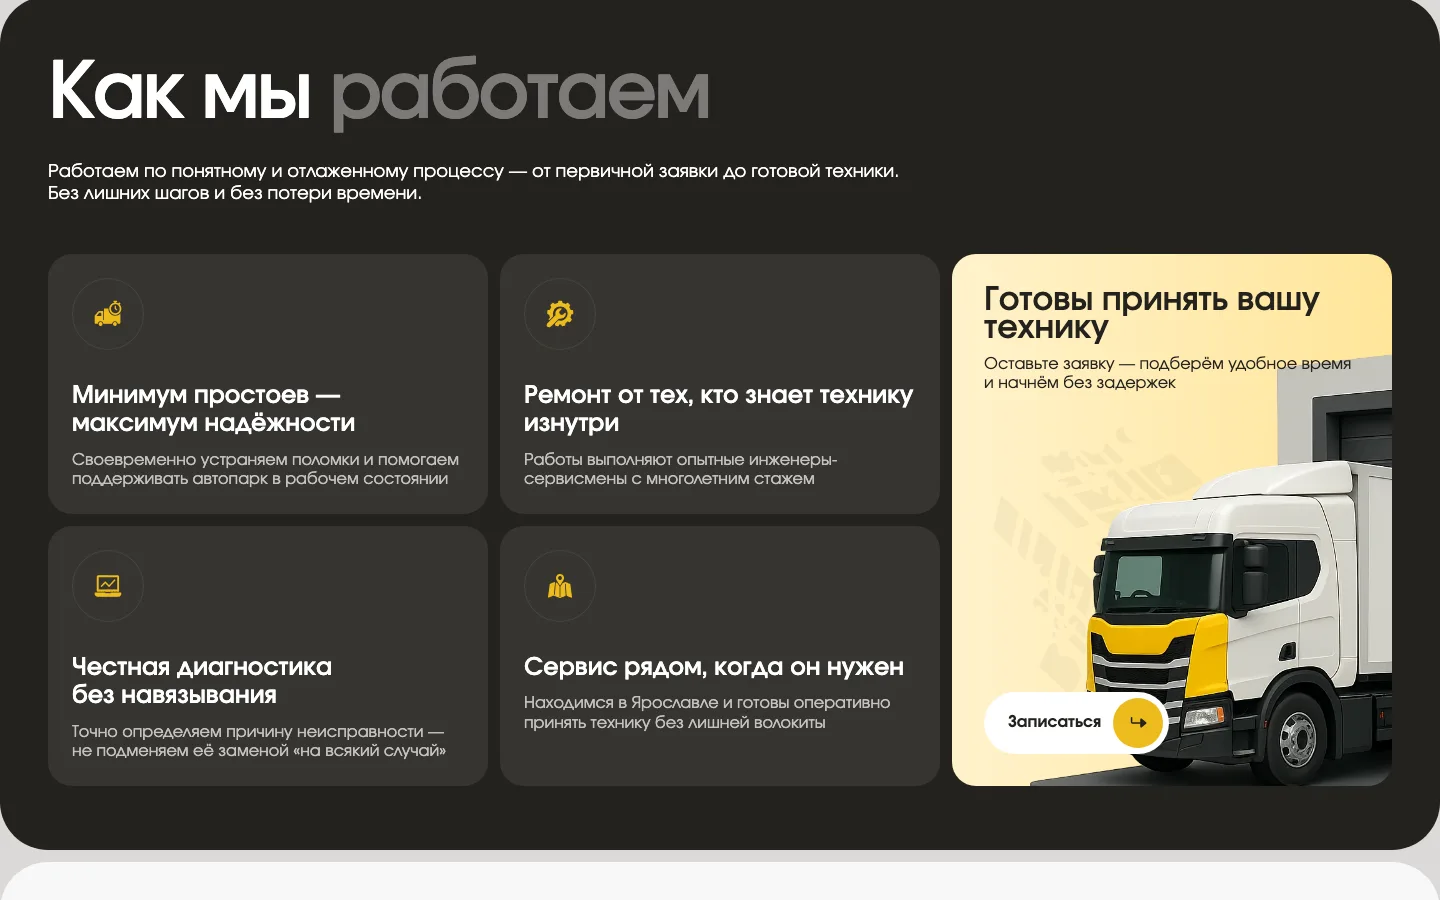Click the gear and wrench repair icon
The image size is (1440, 900).
click(x=560, y=314)
